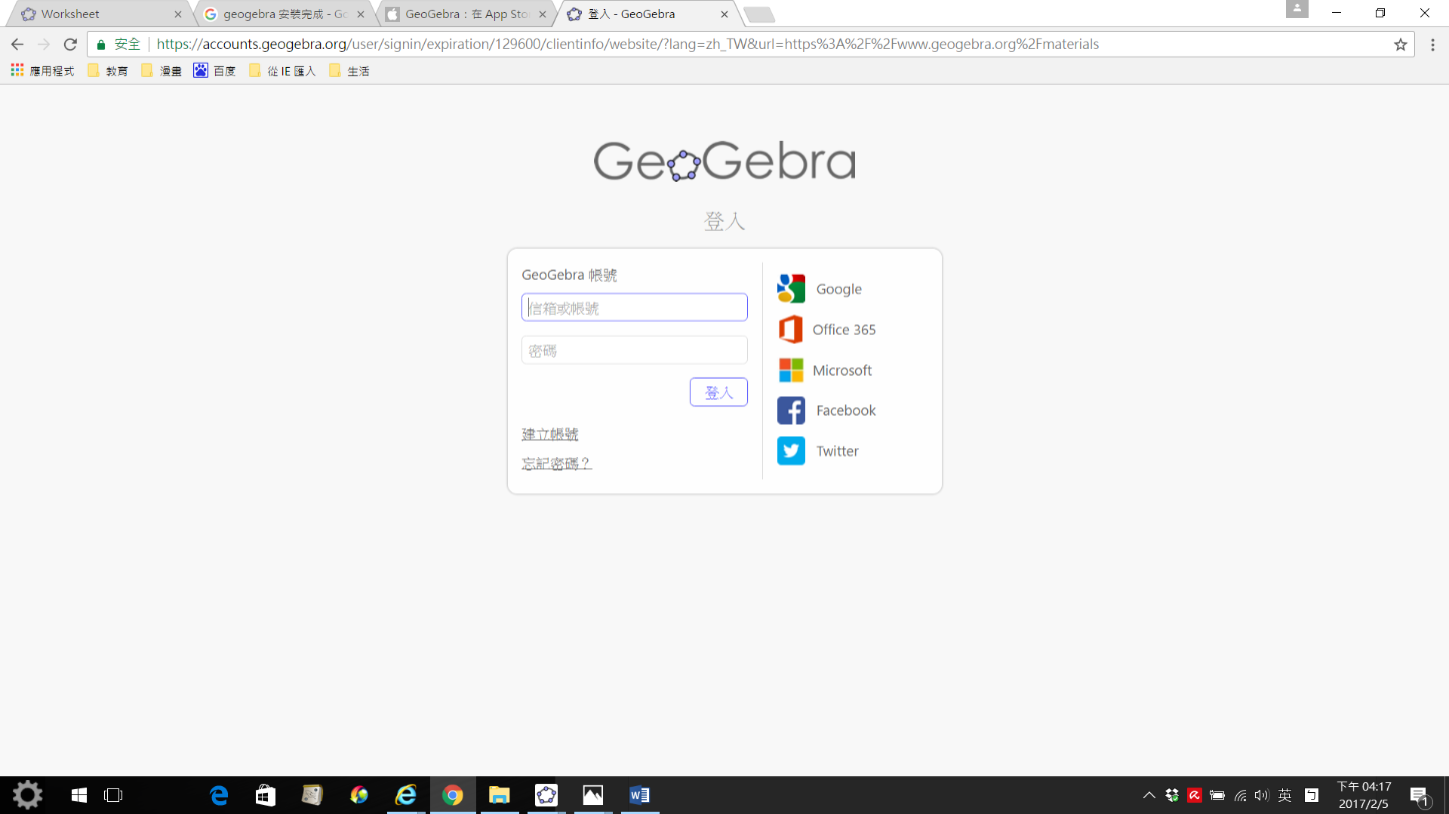Sign in with Google text link
1449x814 pixels.
tap(838, 289)
